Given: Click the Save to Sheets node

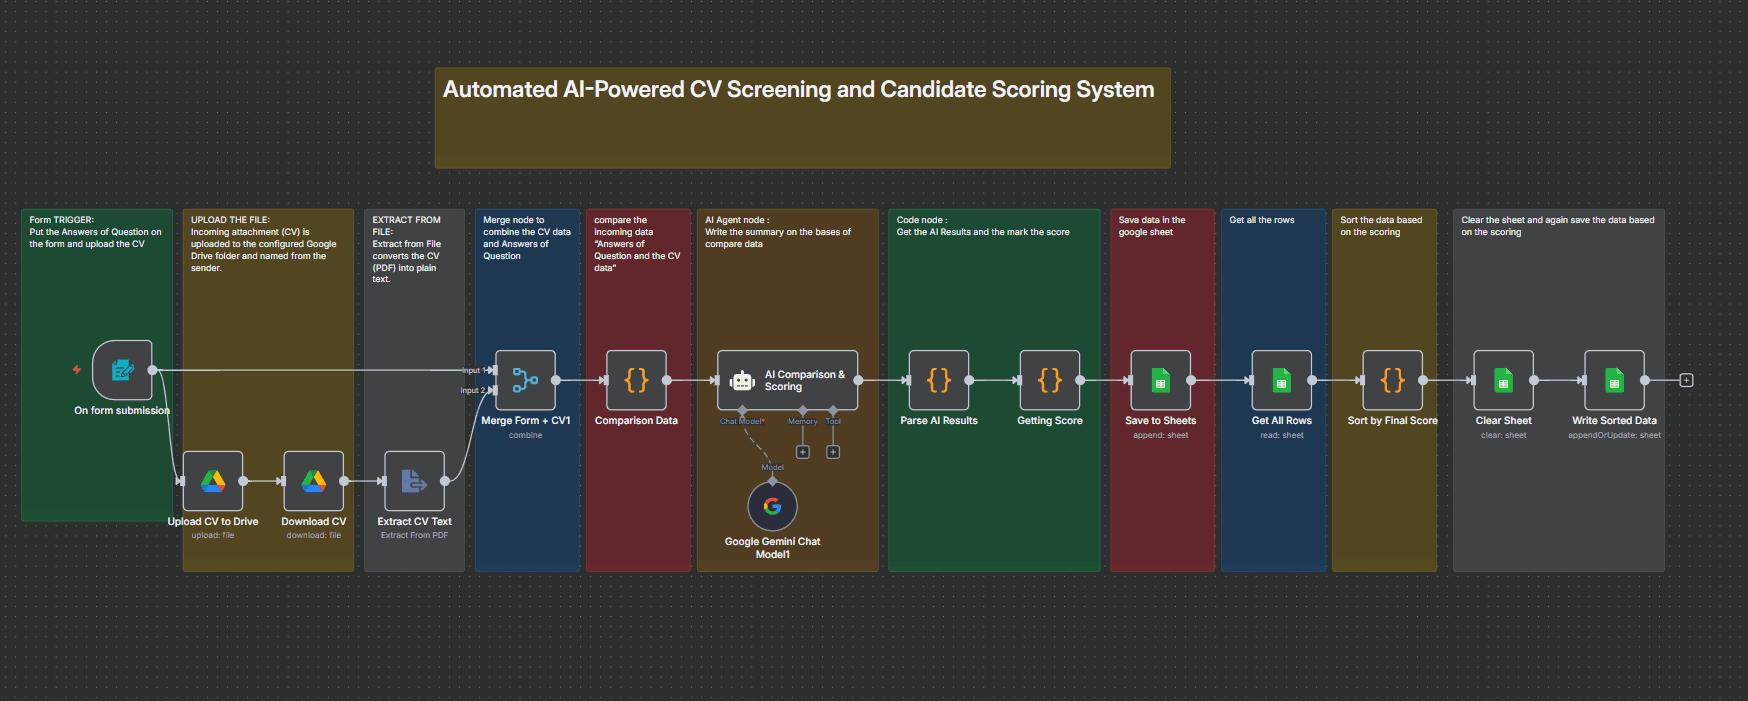Looking at the screenshot, I should [x=1160, y=380].
